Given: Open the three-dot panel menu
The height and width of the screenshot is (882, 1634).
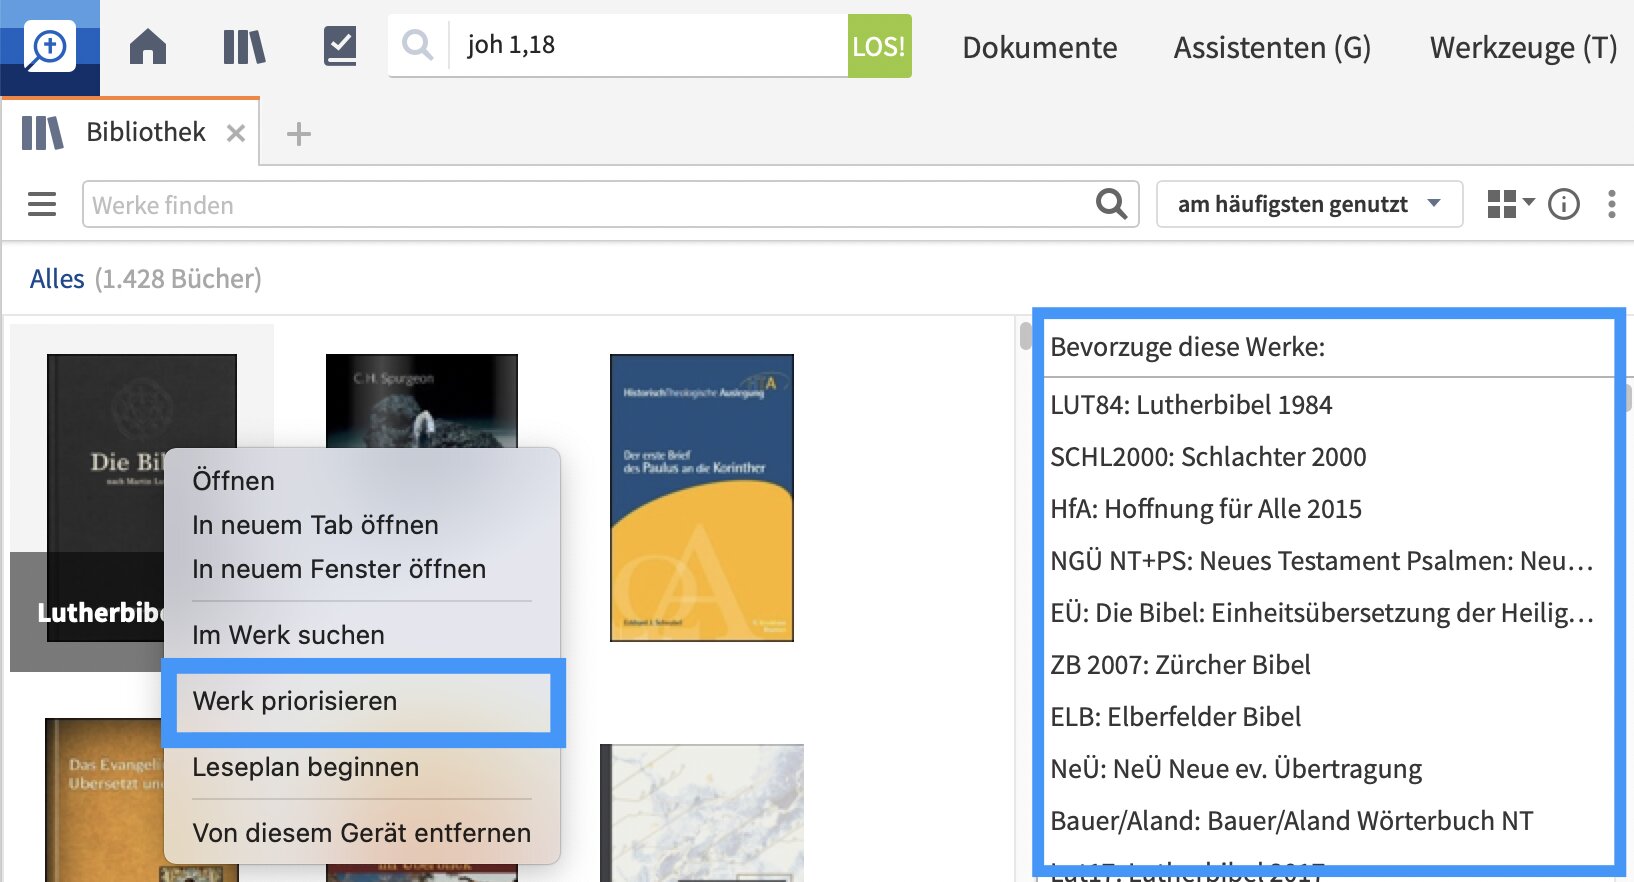Looking at the screenshot, I should pos(1611,204).
